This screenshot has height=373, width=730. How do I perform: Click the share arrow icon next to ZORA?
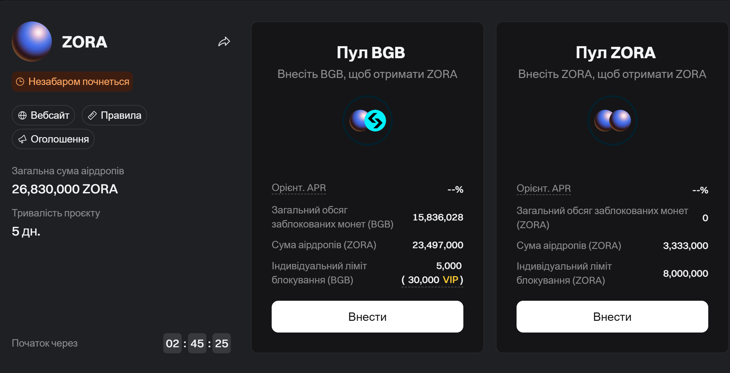(224, 42)
